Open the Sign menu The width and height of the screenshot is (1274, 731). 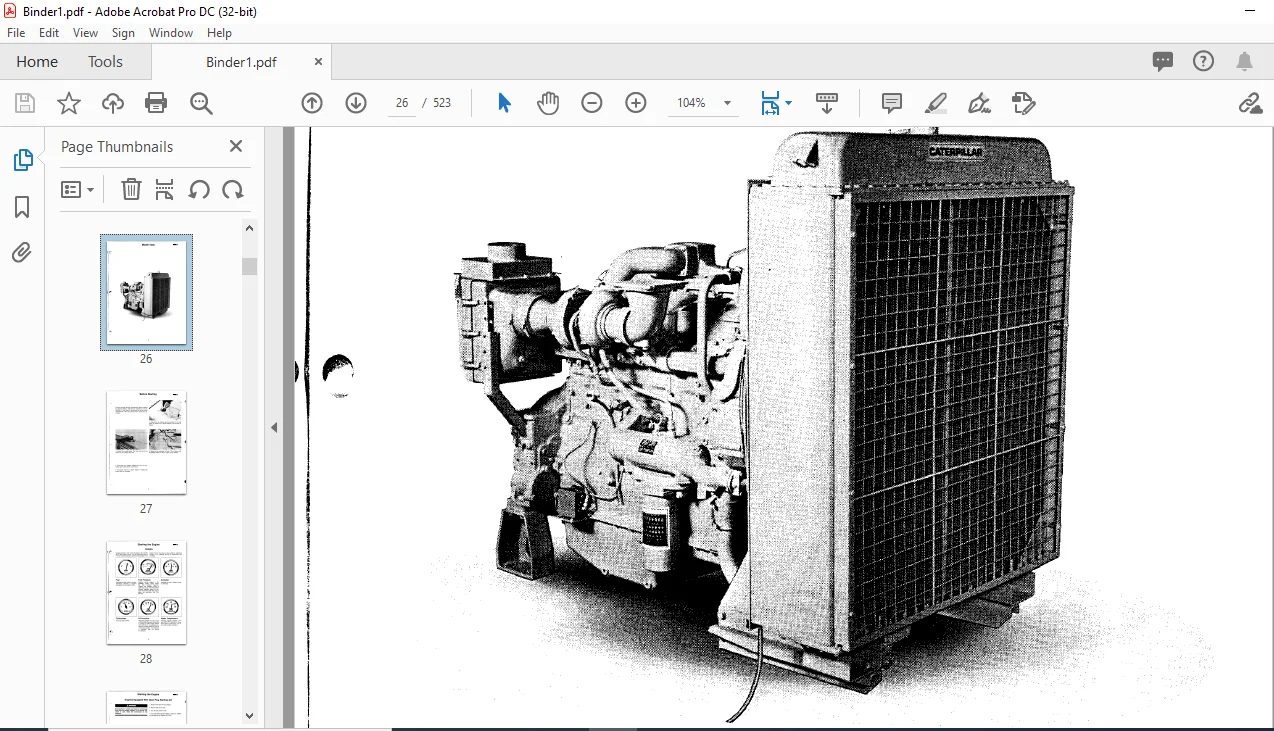pos(123,33)
